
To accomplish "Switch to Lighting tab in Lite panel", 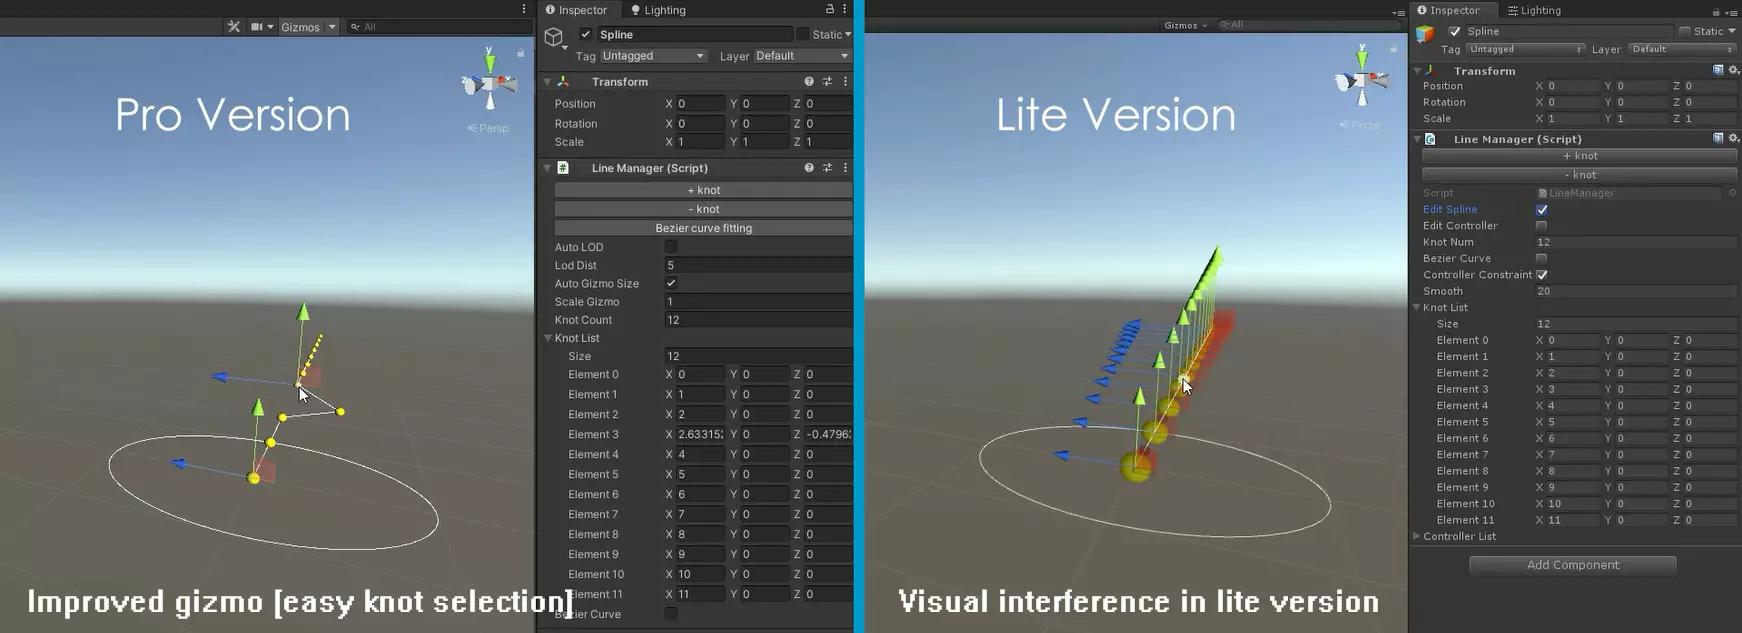I will pyautogui.click(x=1534, y=10).
